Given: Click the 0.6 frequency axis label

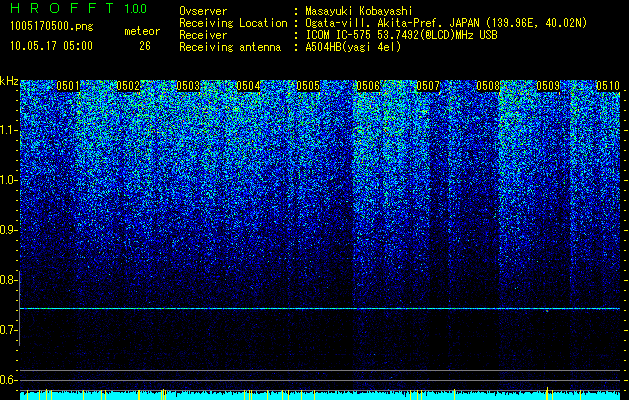Looking at the screenshot, I should click(8, 380).
